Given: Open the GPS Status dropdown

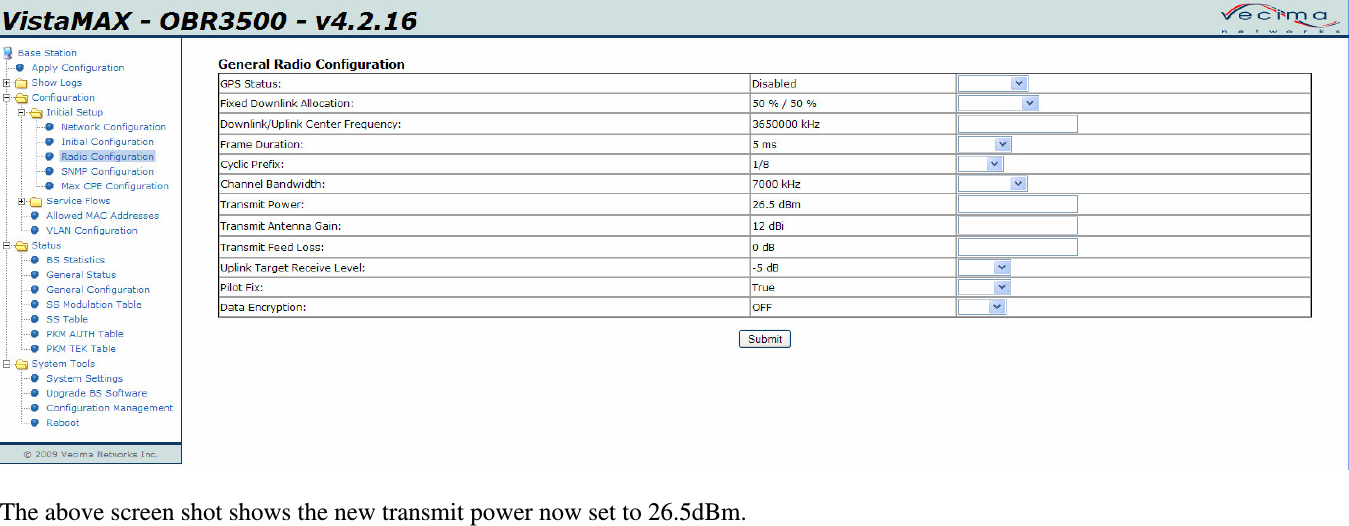Looking at the screenshot, I should pos(993,84).
